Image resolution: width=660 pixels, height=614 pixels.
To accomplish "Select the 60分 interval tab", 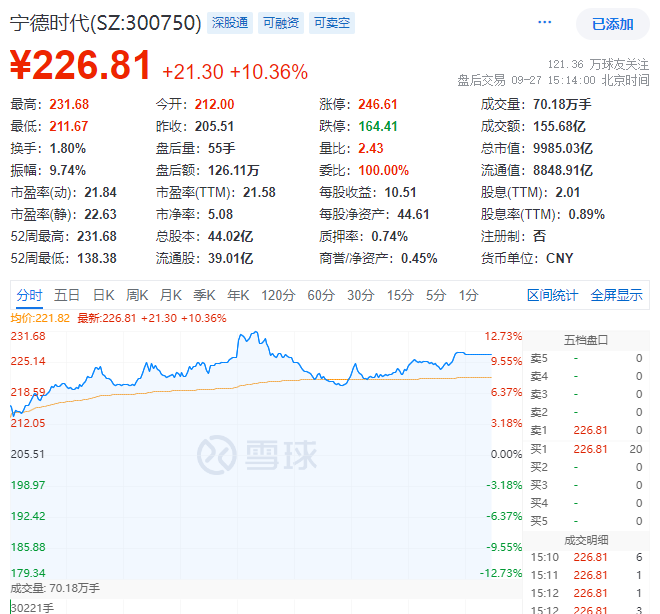I will point(321,295).
